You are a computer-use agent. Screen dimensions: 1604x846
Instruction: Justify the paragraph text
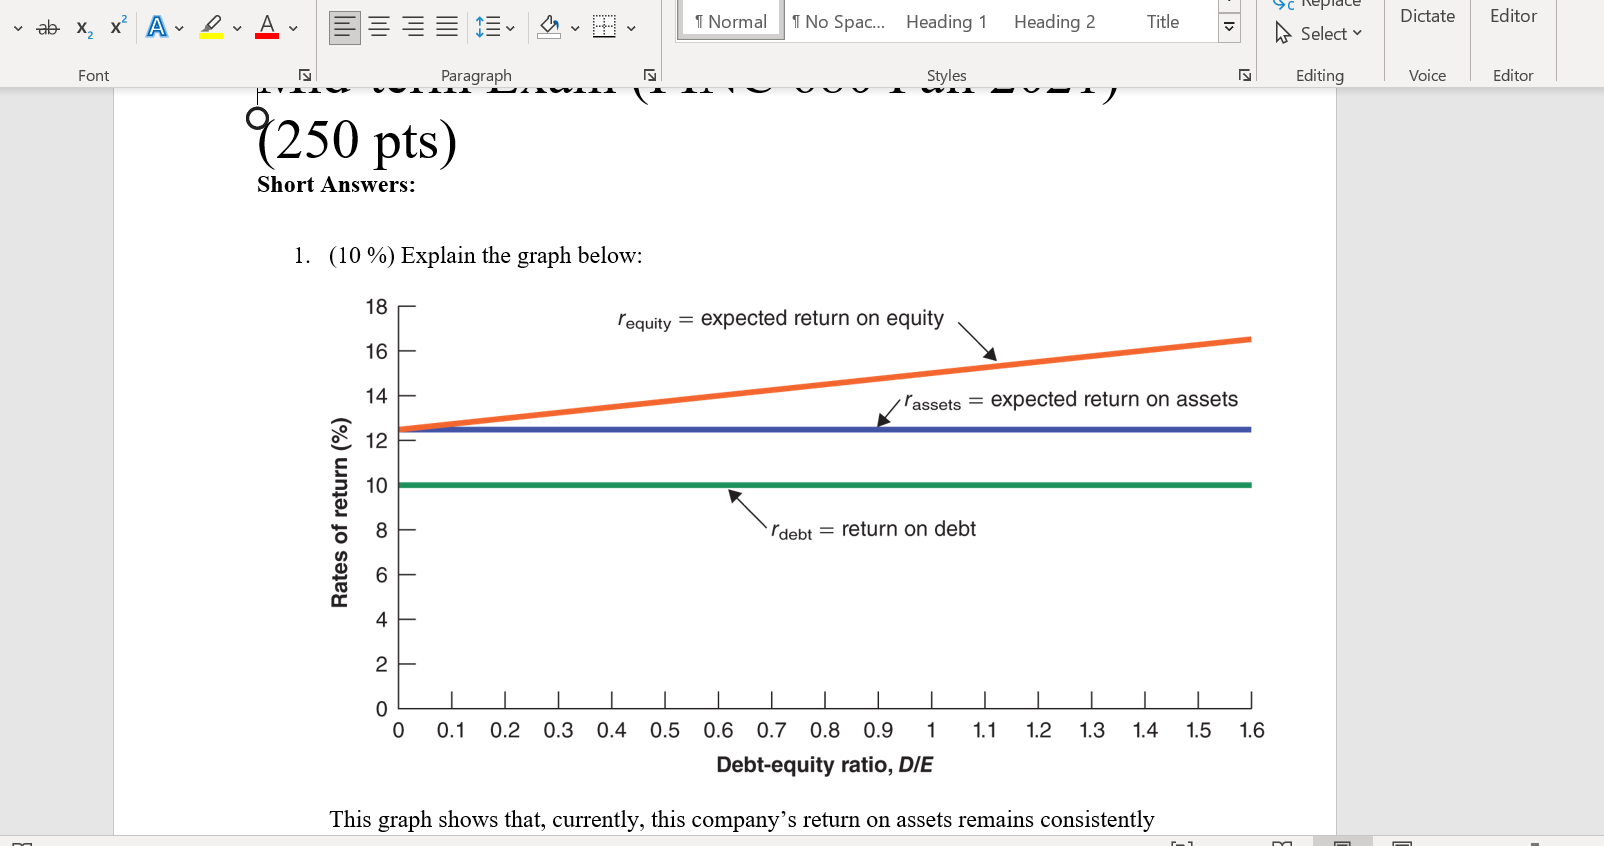tap(447, 27)
